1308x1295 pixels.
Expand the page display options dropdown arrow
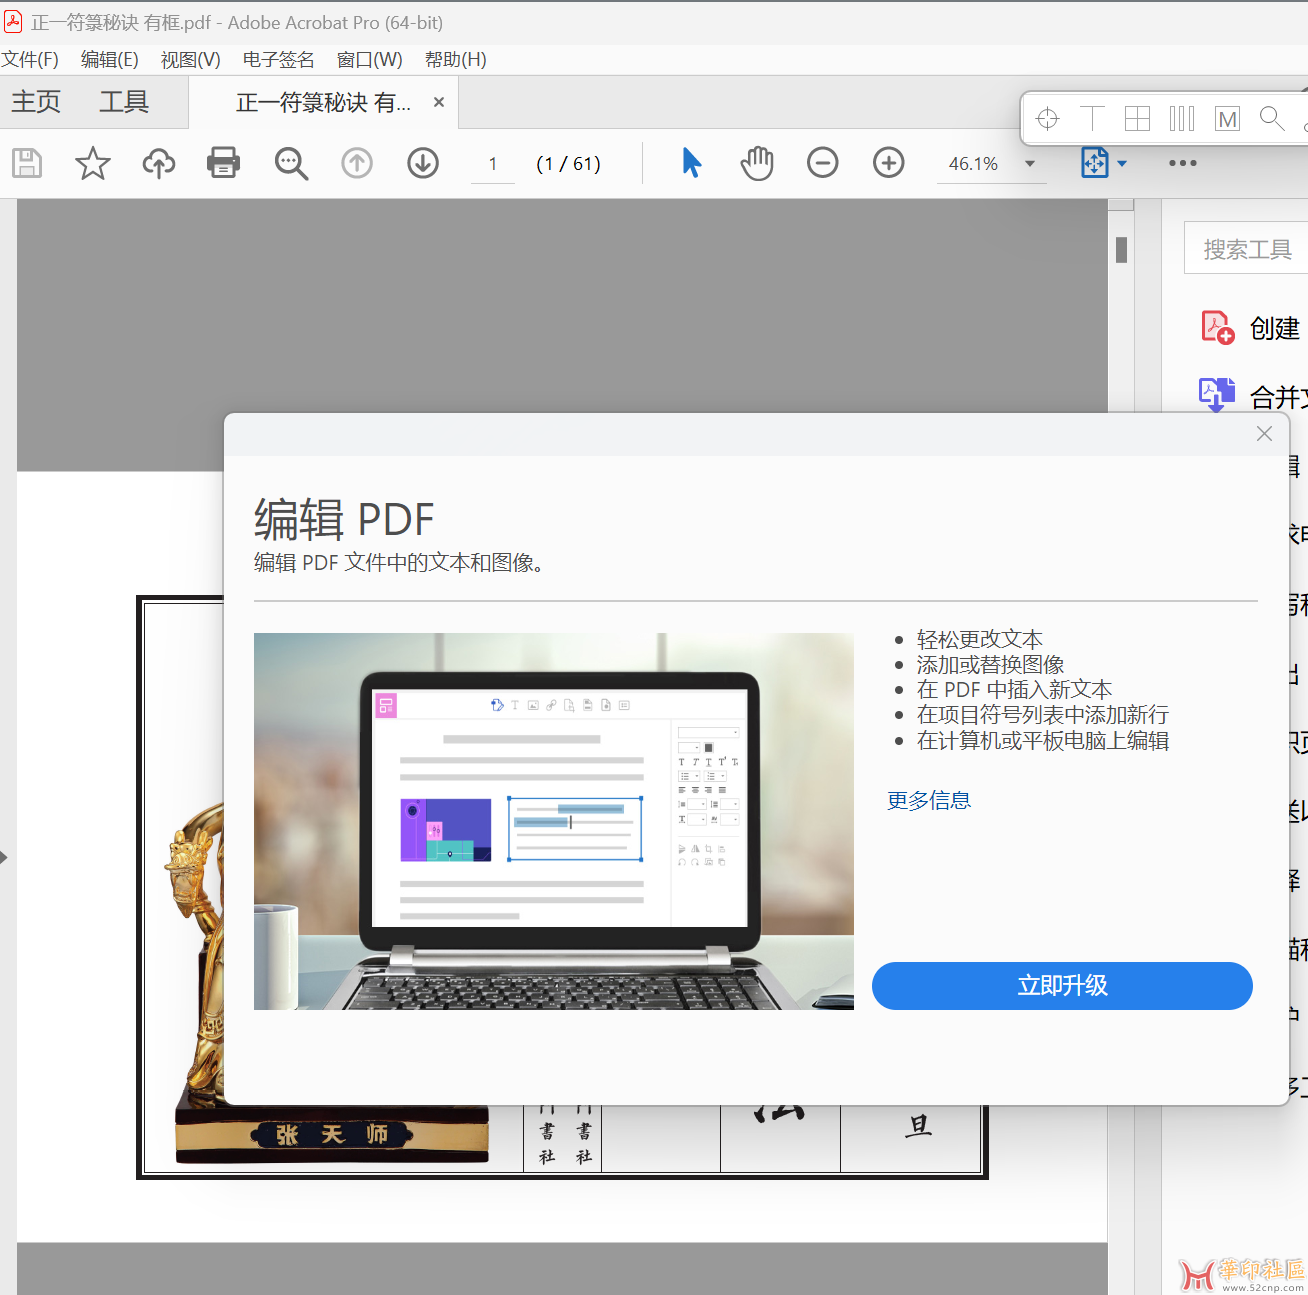[1122, 163]
